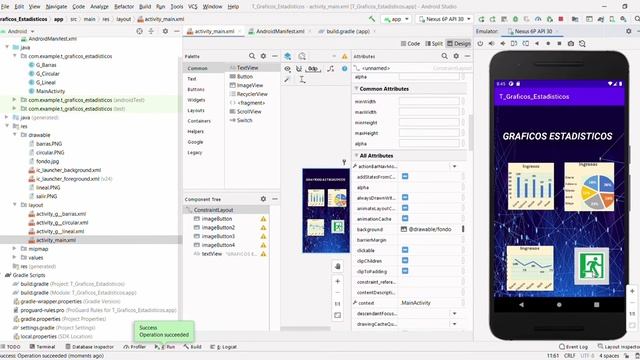The height and width of the screenshot is (360, 640).
Task: Expand the mipmap folder
Action: pos(15,249)
